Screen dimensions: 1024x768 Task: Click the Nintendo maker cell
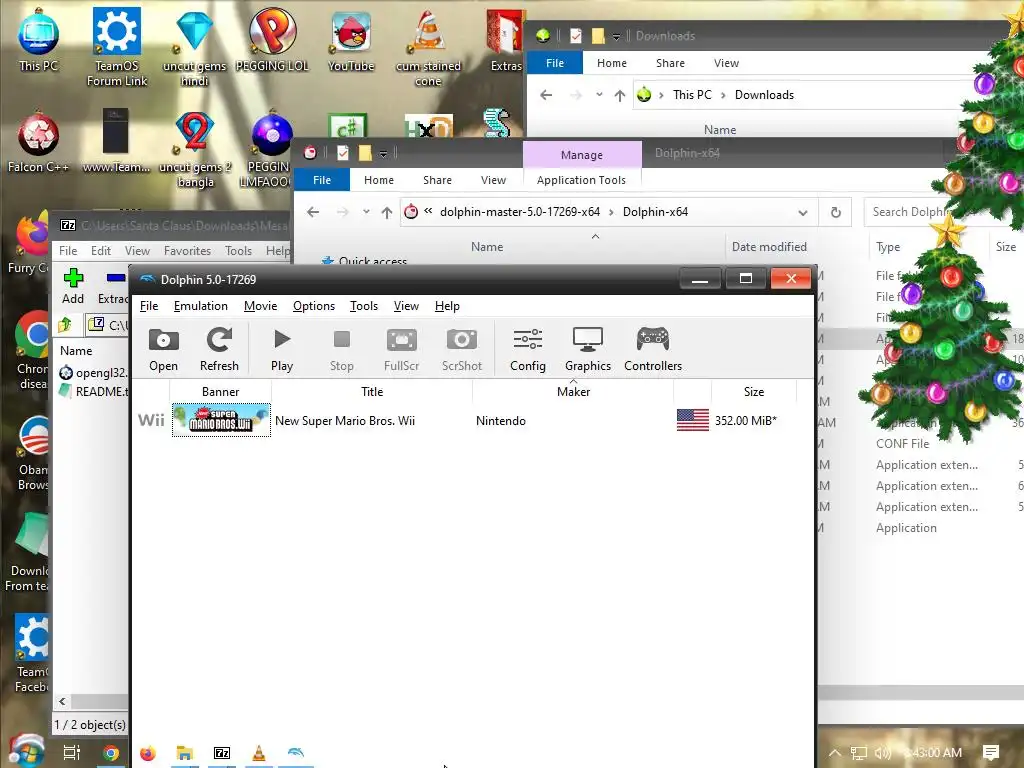click(x=500, y=421)
